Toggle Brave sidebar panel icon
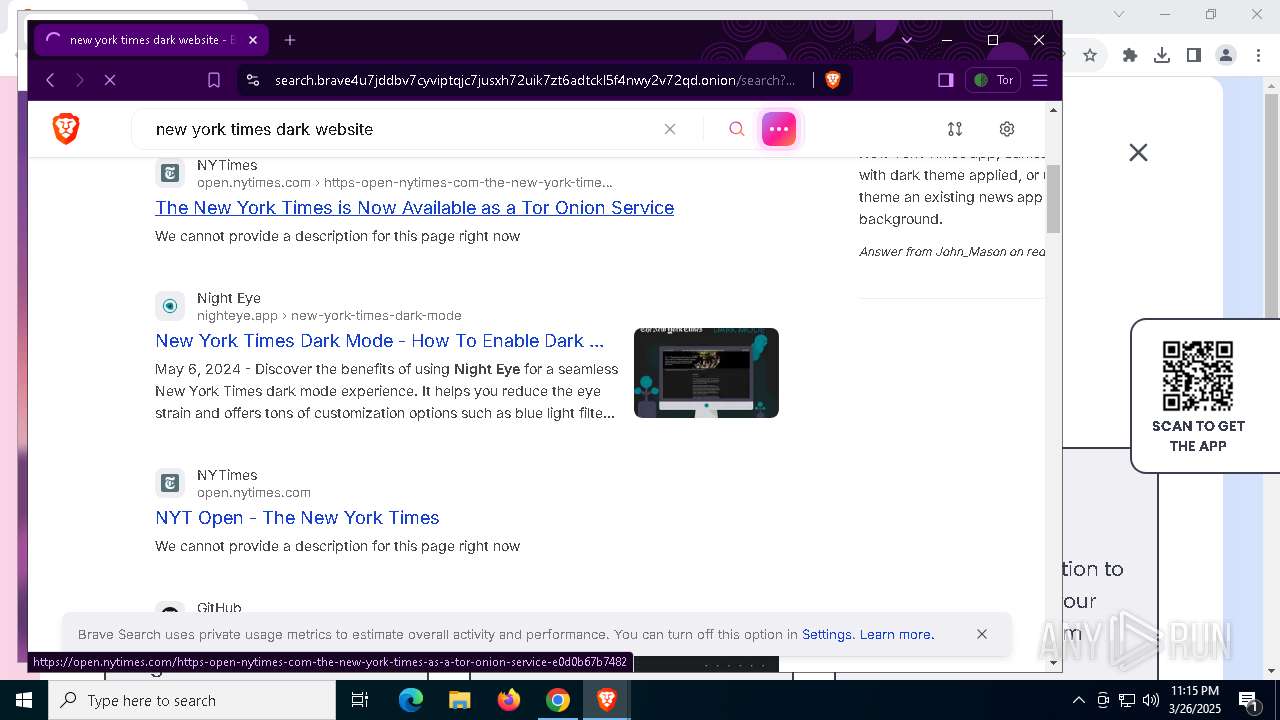This screenshot has height=720, width=1280. click(945, 80)
